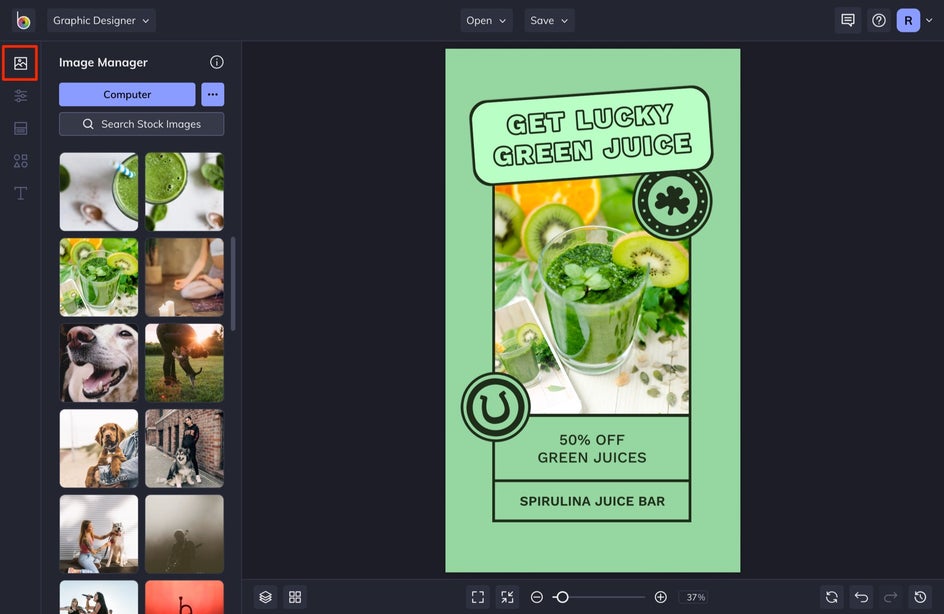This screenshot has width=944, height=614.
Task: Click the BeFunky logo icon
Action: 23,20
